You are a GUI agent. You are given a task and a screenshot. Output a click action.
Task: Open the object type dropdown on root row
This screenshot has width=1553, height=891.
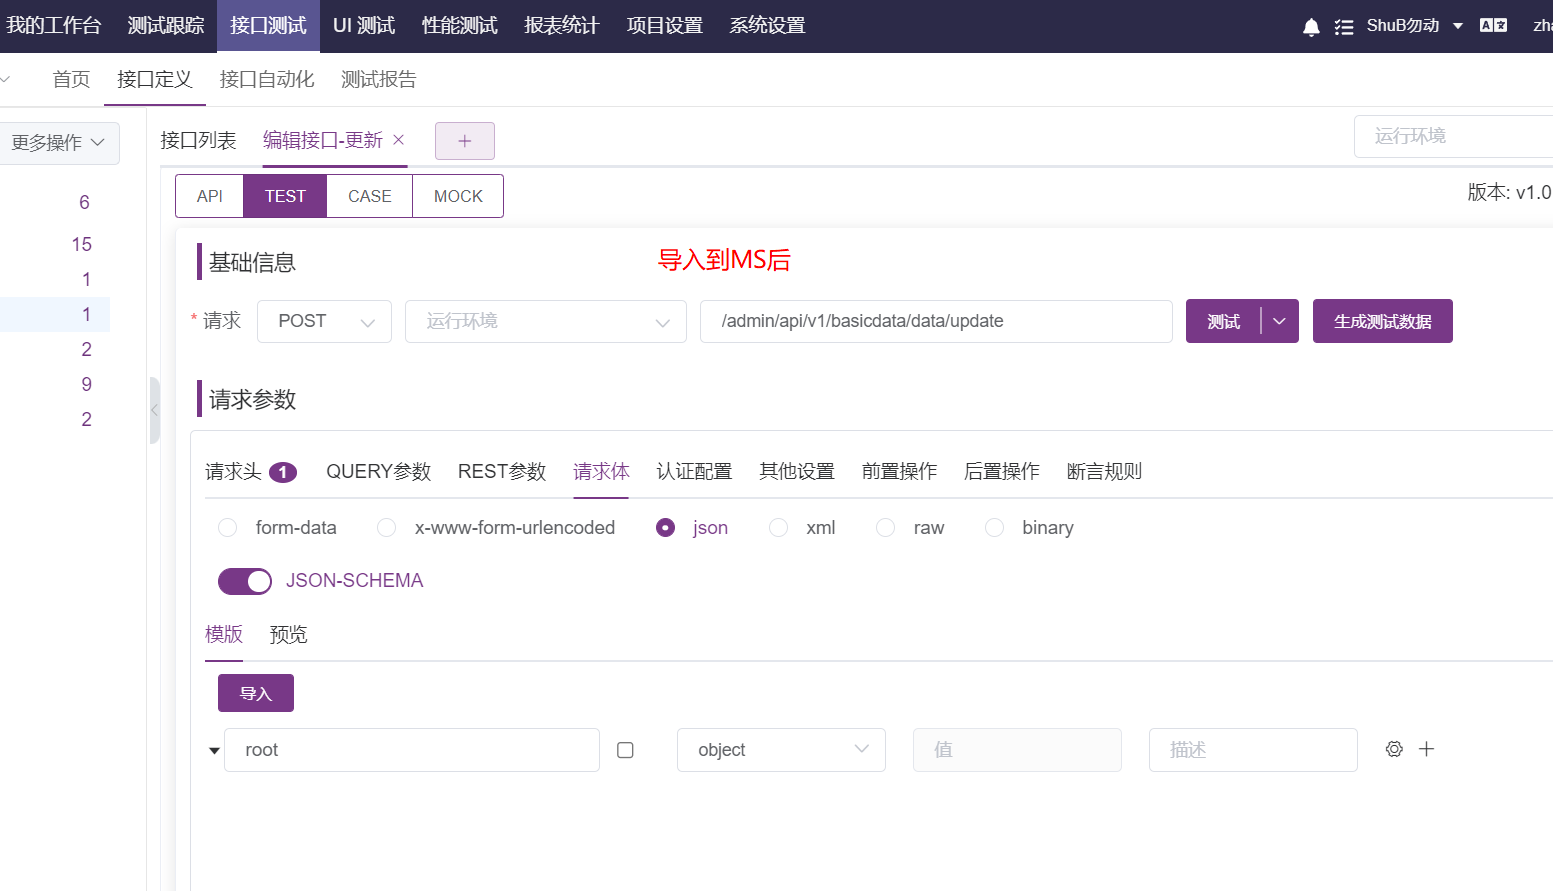click(781, 749)
